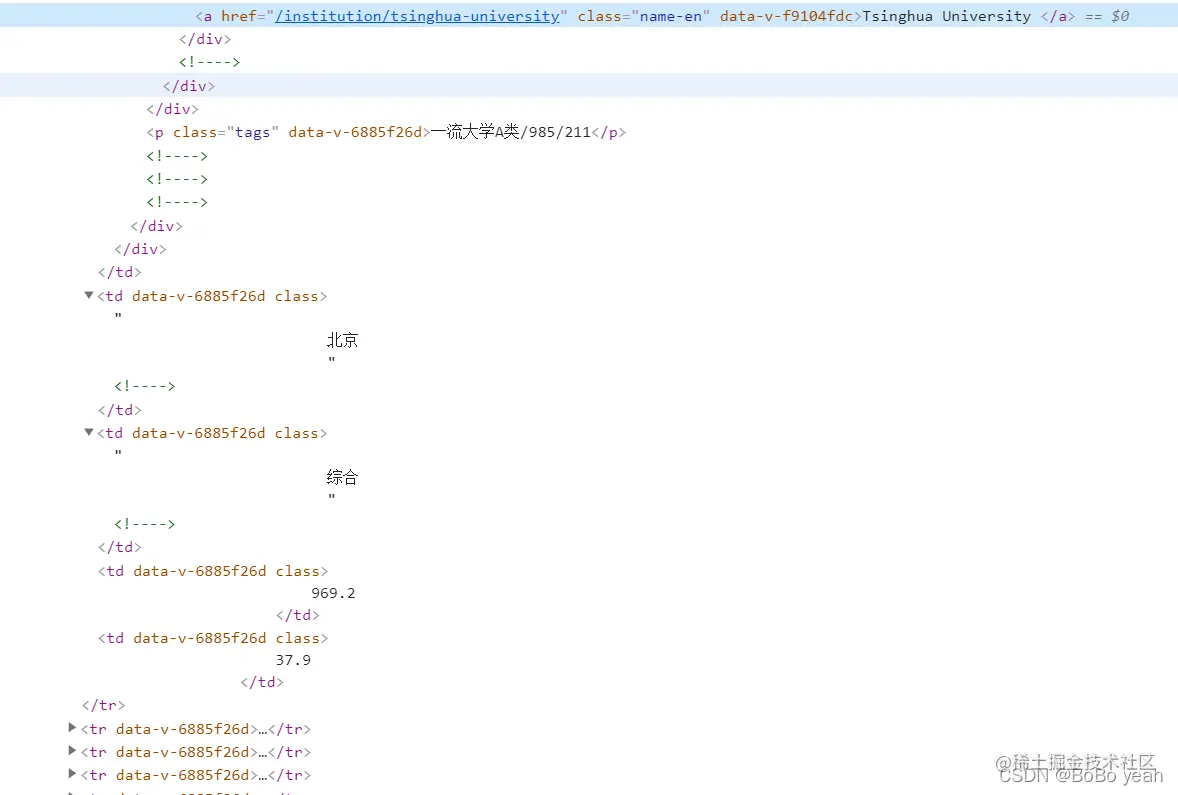
Task: Select the text 一流大学A类/985/211
Action: (x=511, y=132)
